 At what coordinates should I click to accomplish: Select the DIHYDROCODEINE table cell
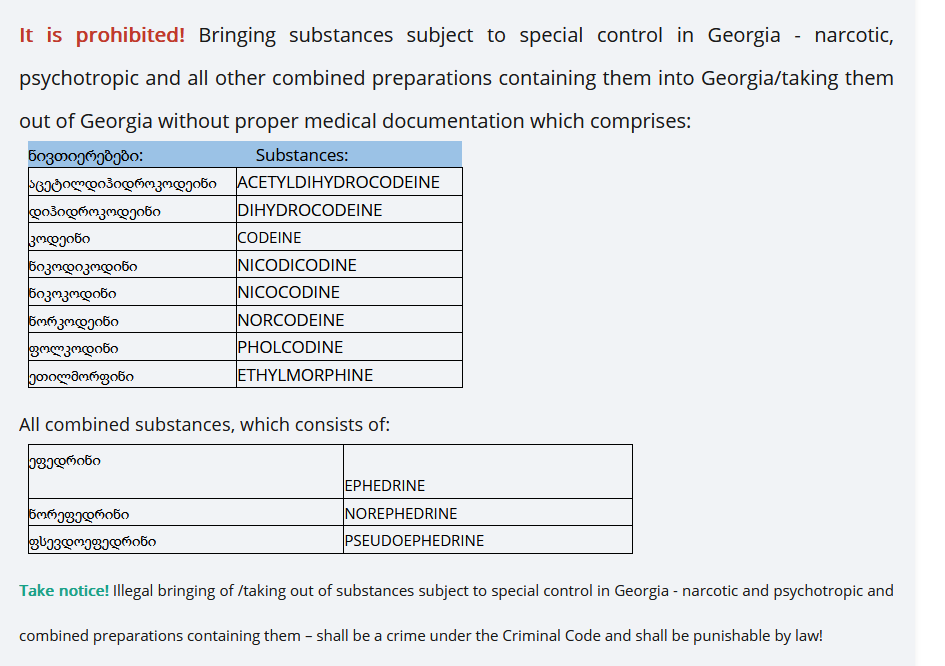point(349,210)
